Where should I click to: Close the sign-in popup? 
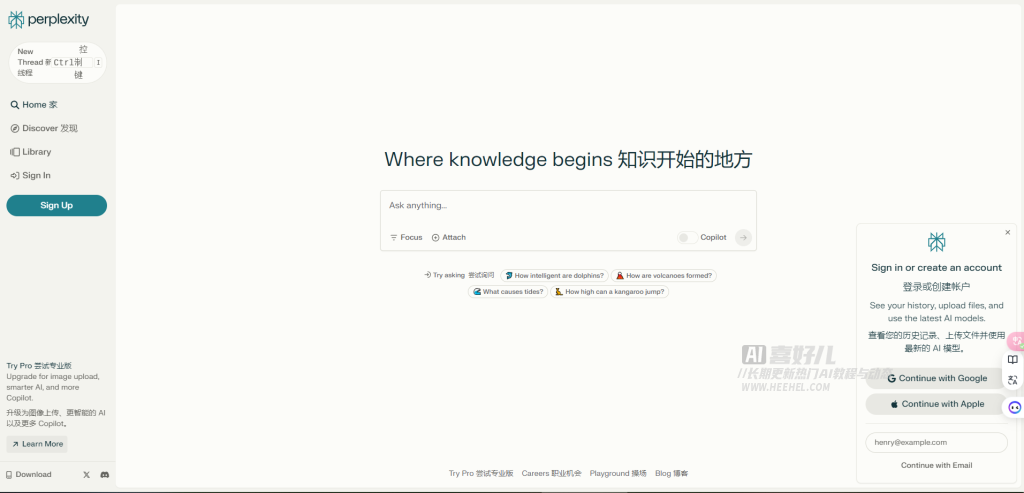click(1008, 232)
